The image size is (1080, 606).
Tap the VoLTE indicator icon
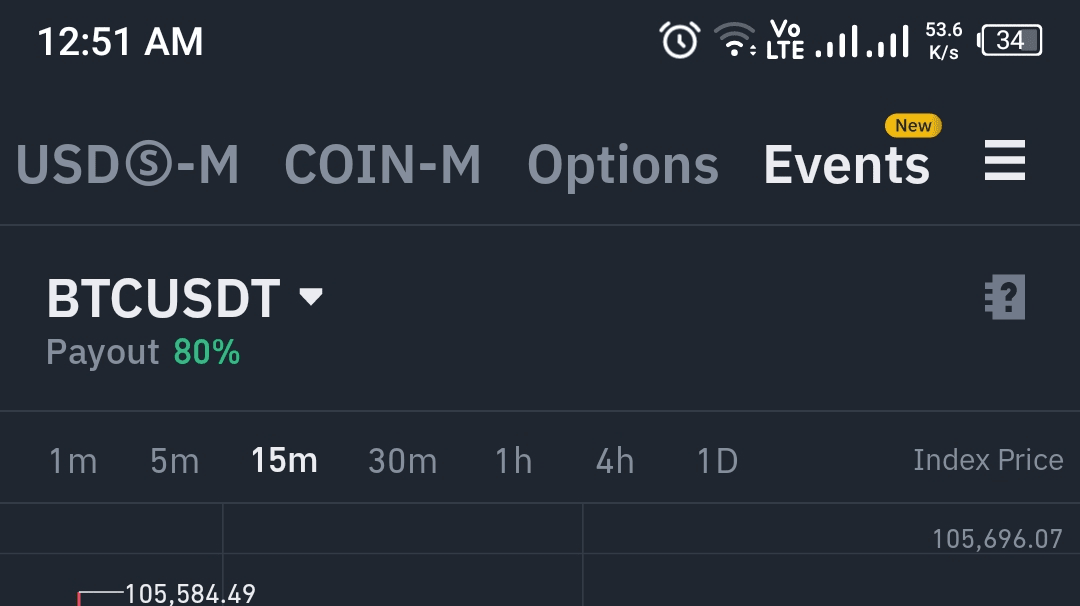[786, 40]
